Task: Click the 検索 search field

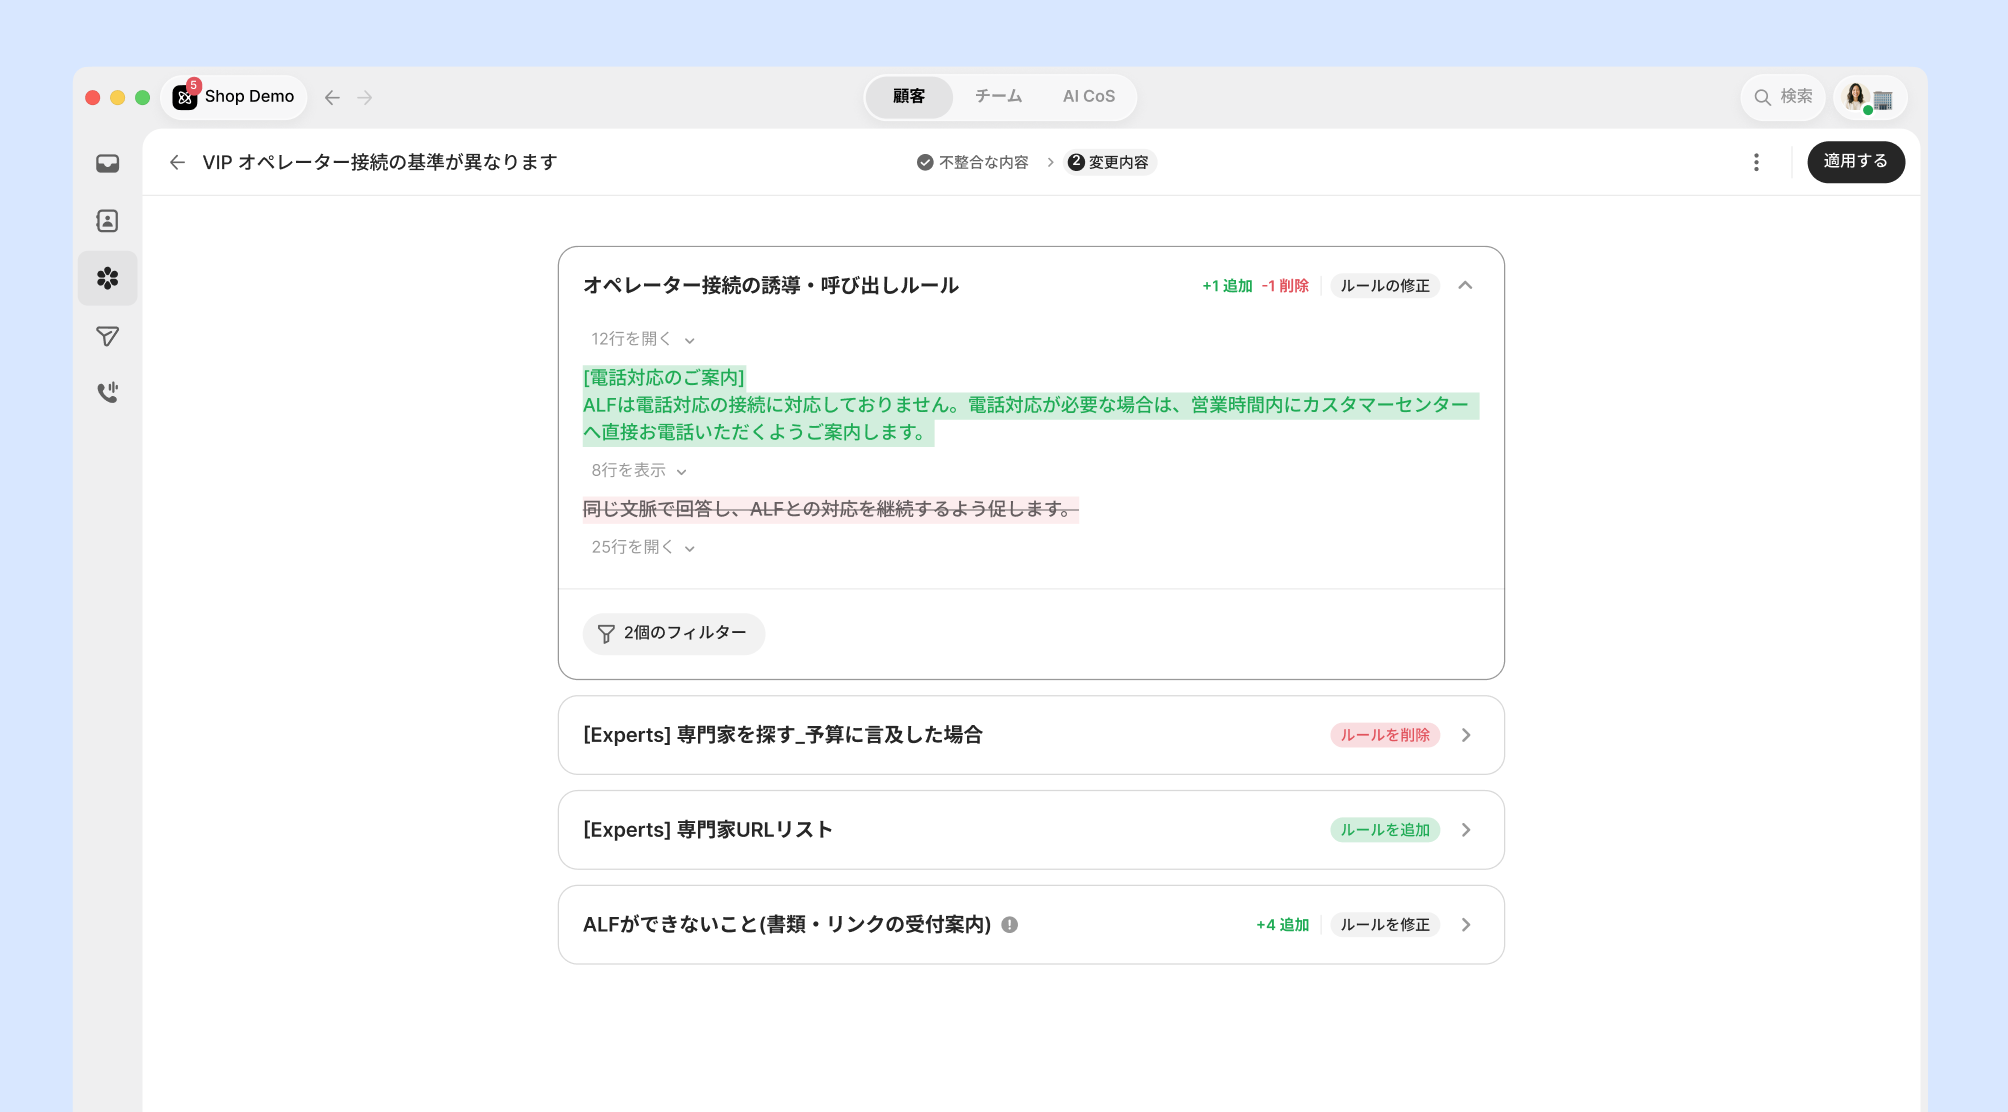Action: click(x=1783, y=97)
